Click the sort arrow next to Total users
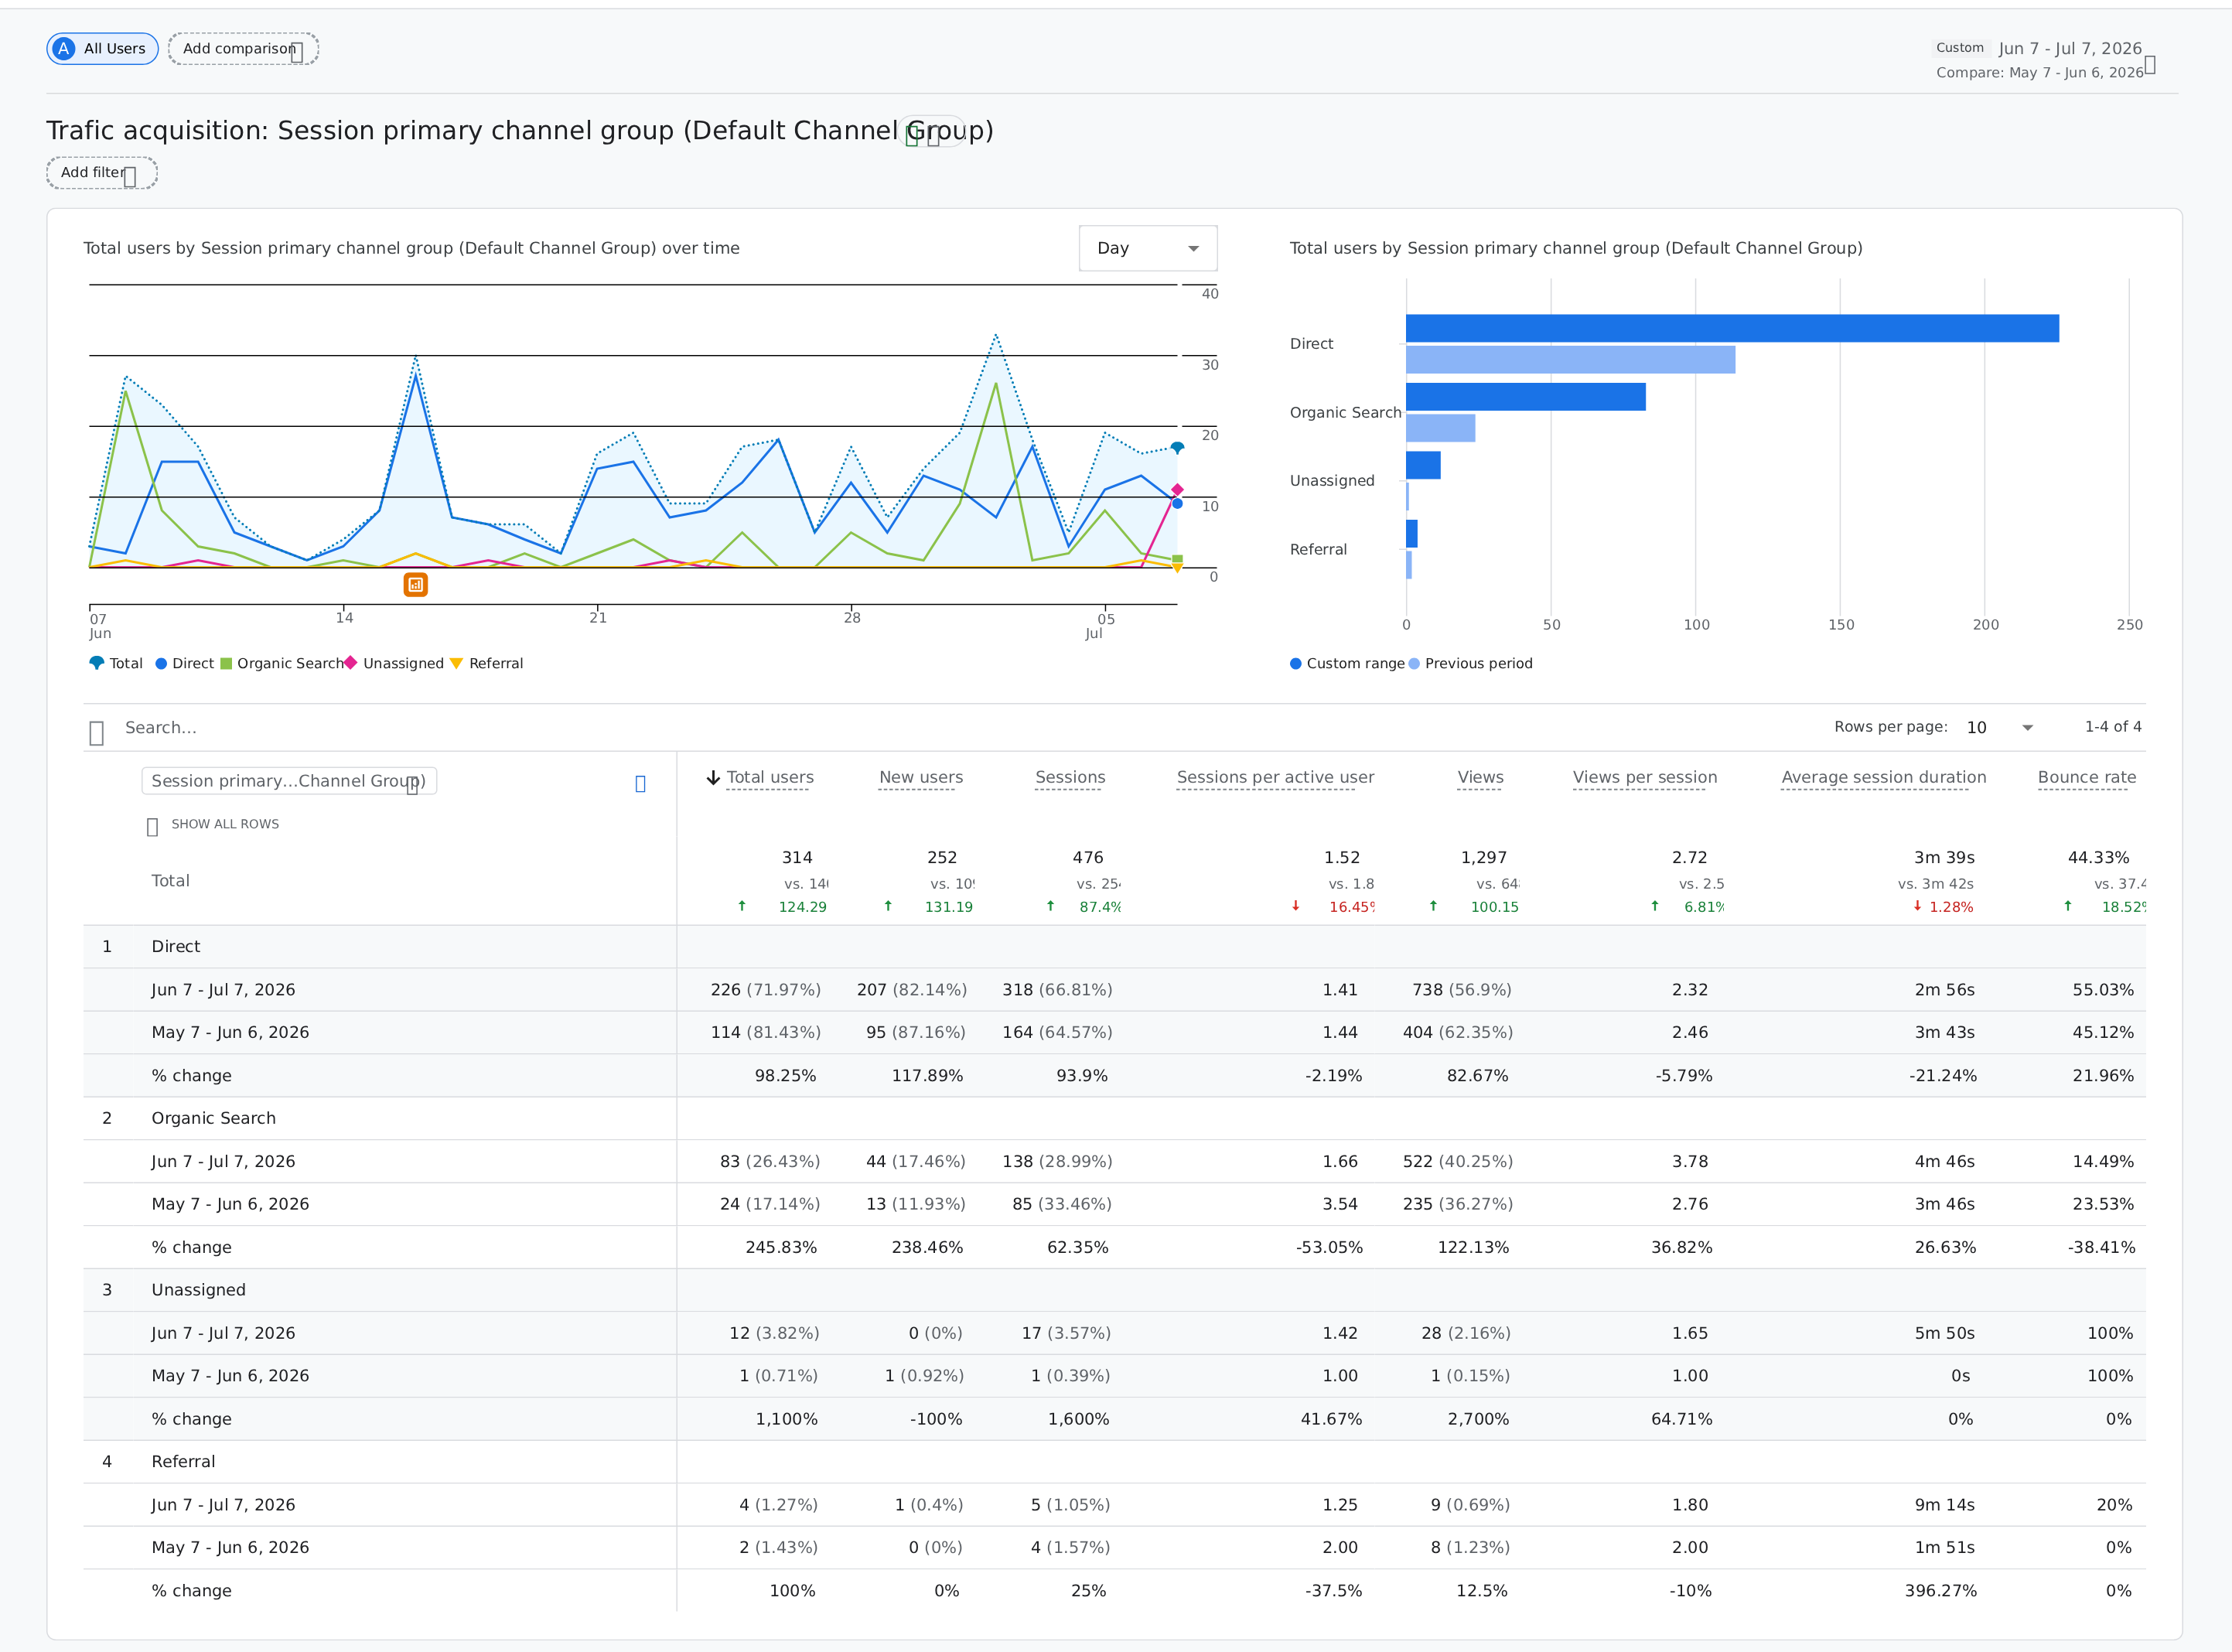This screenshot has width=2232, height=1652. (x=713, y=777)
